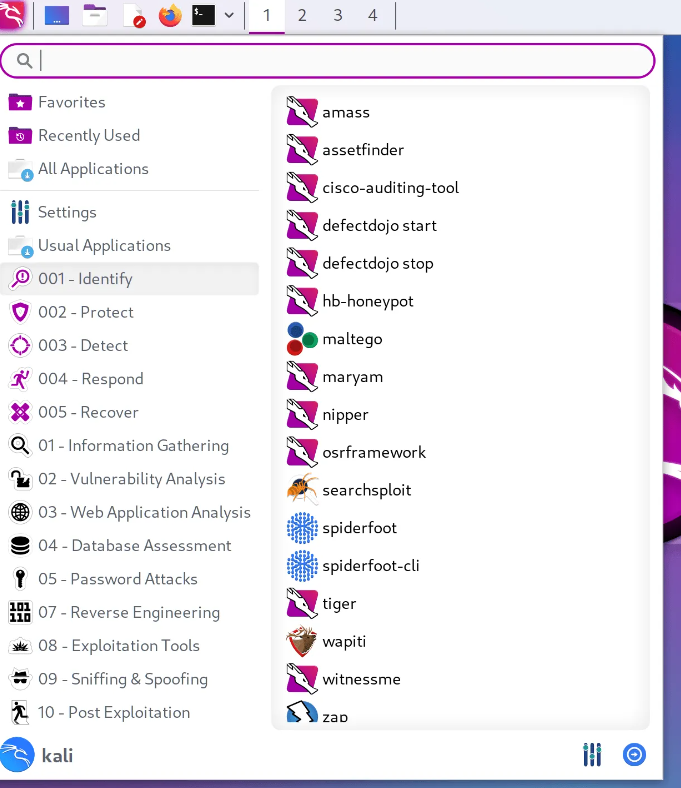Viewport: 681px width, 788px height.
Task: Switch to workspace 2
Action: coord(302,16)
